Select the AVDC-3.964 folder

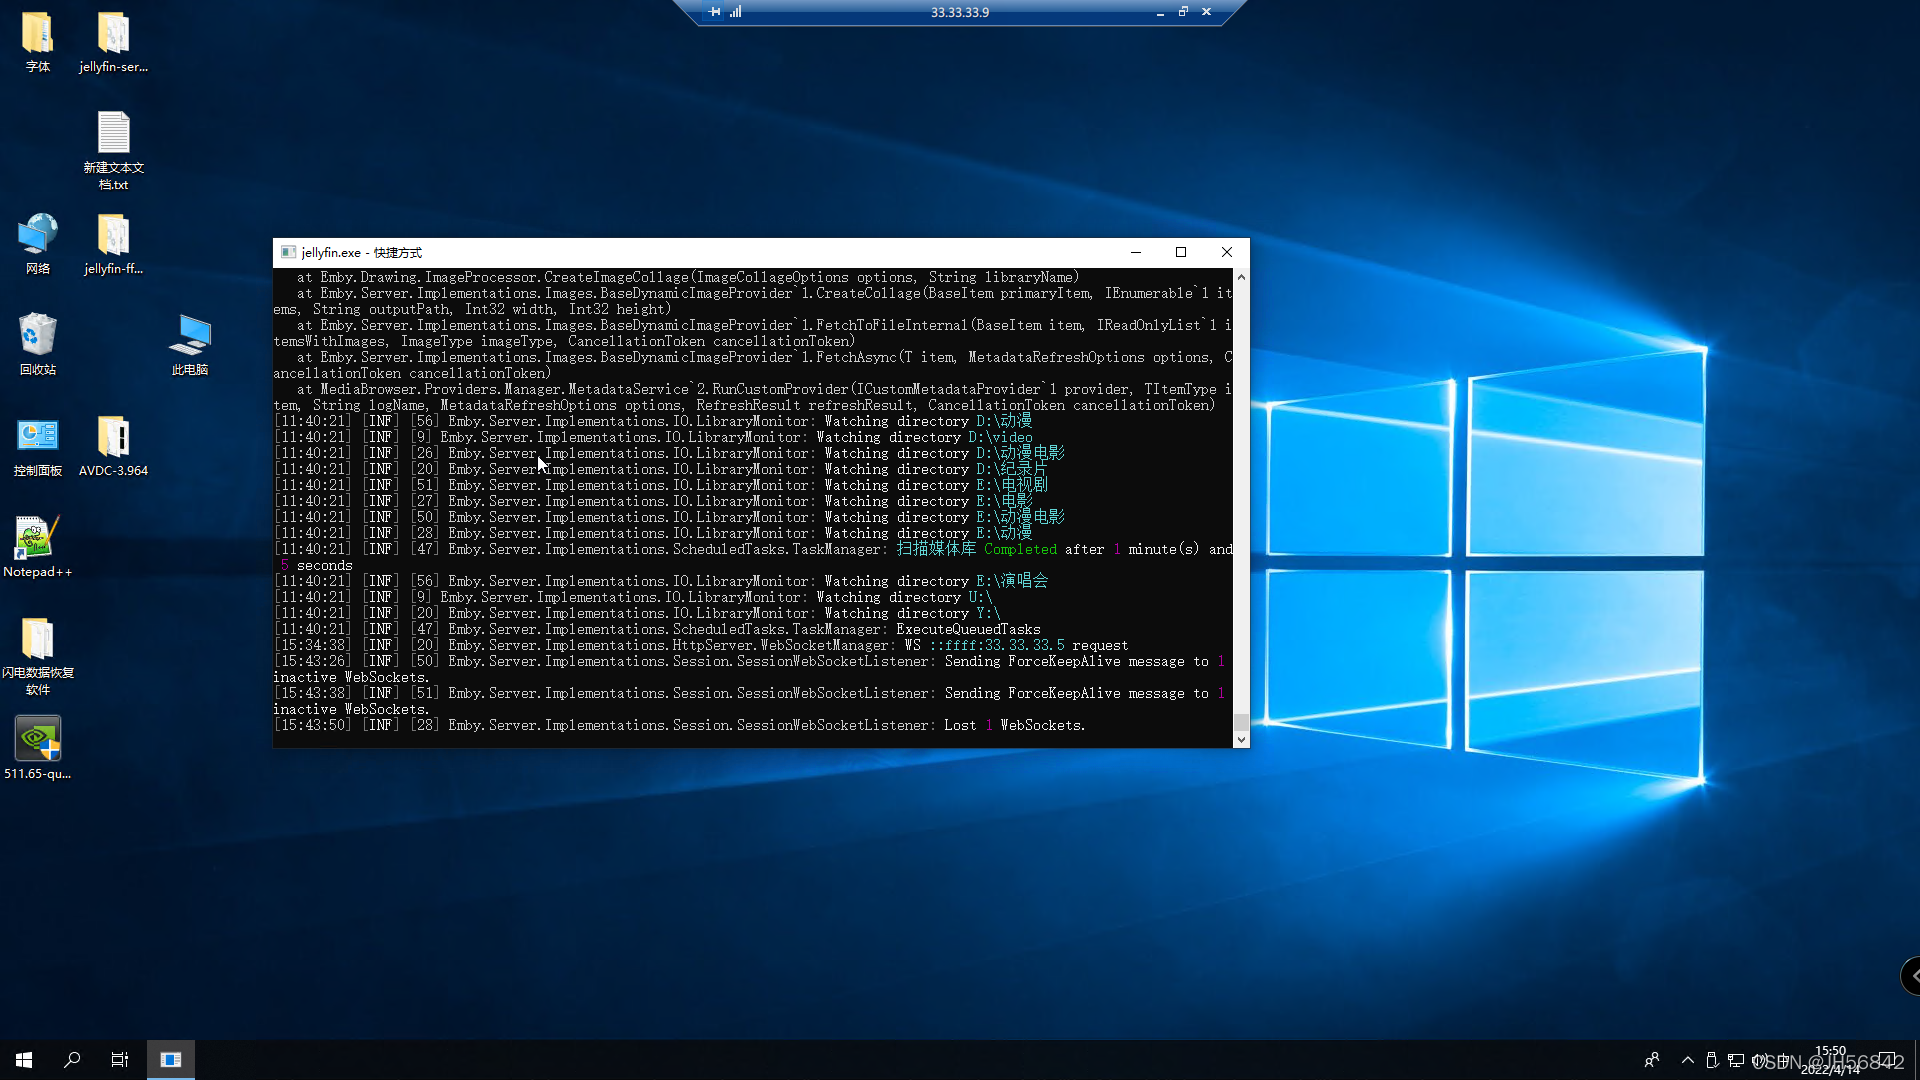(113, 438)
